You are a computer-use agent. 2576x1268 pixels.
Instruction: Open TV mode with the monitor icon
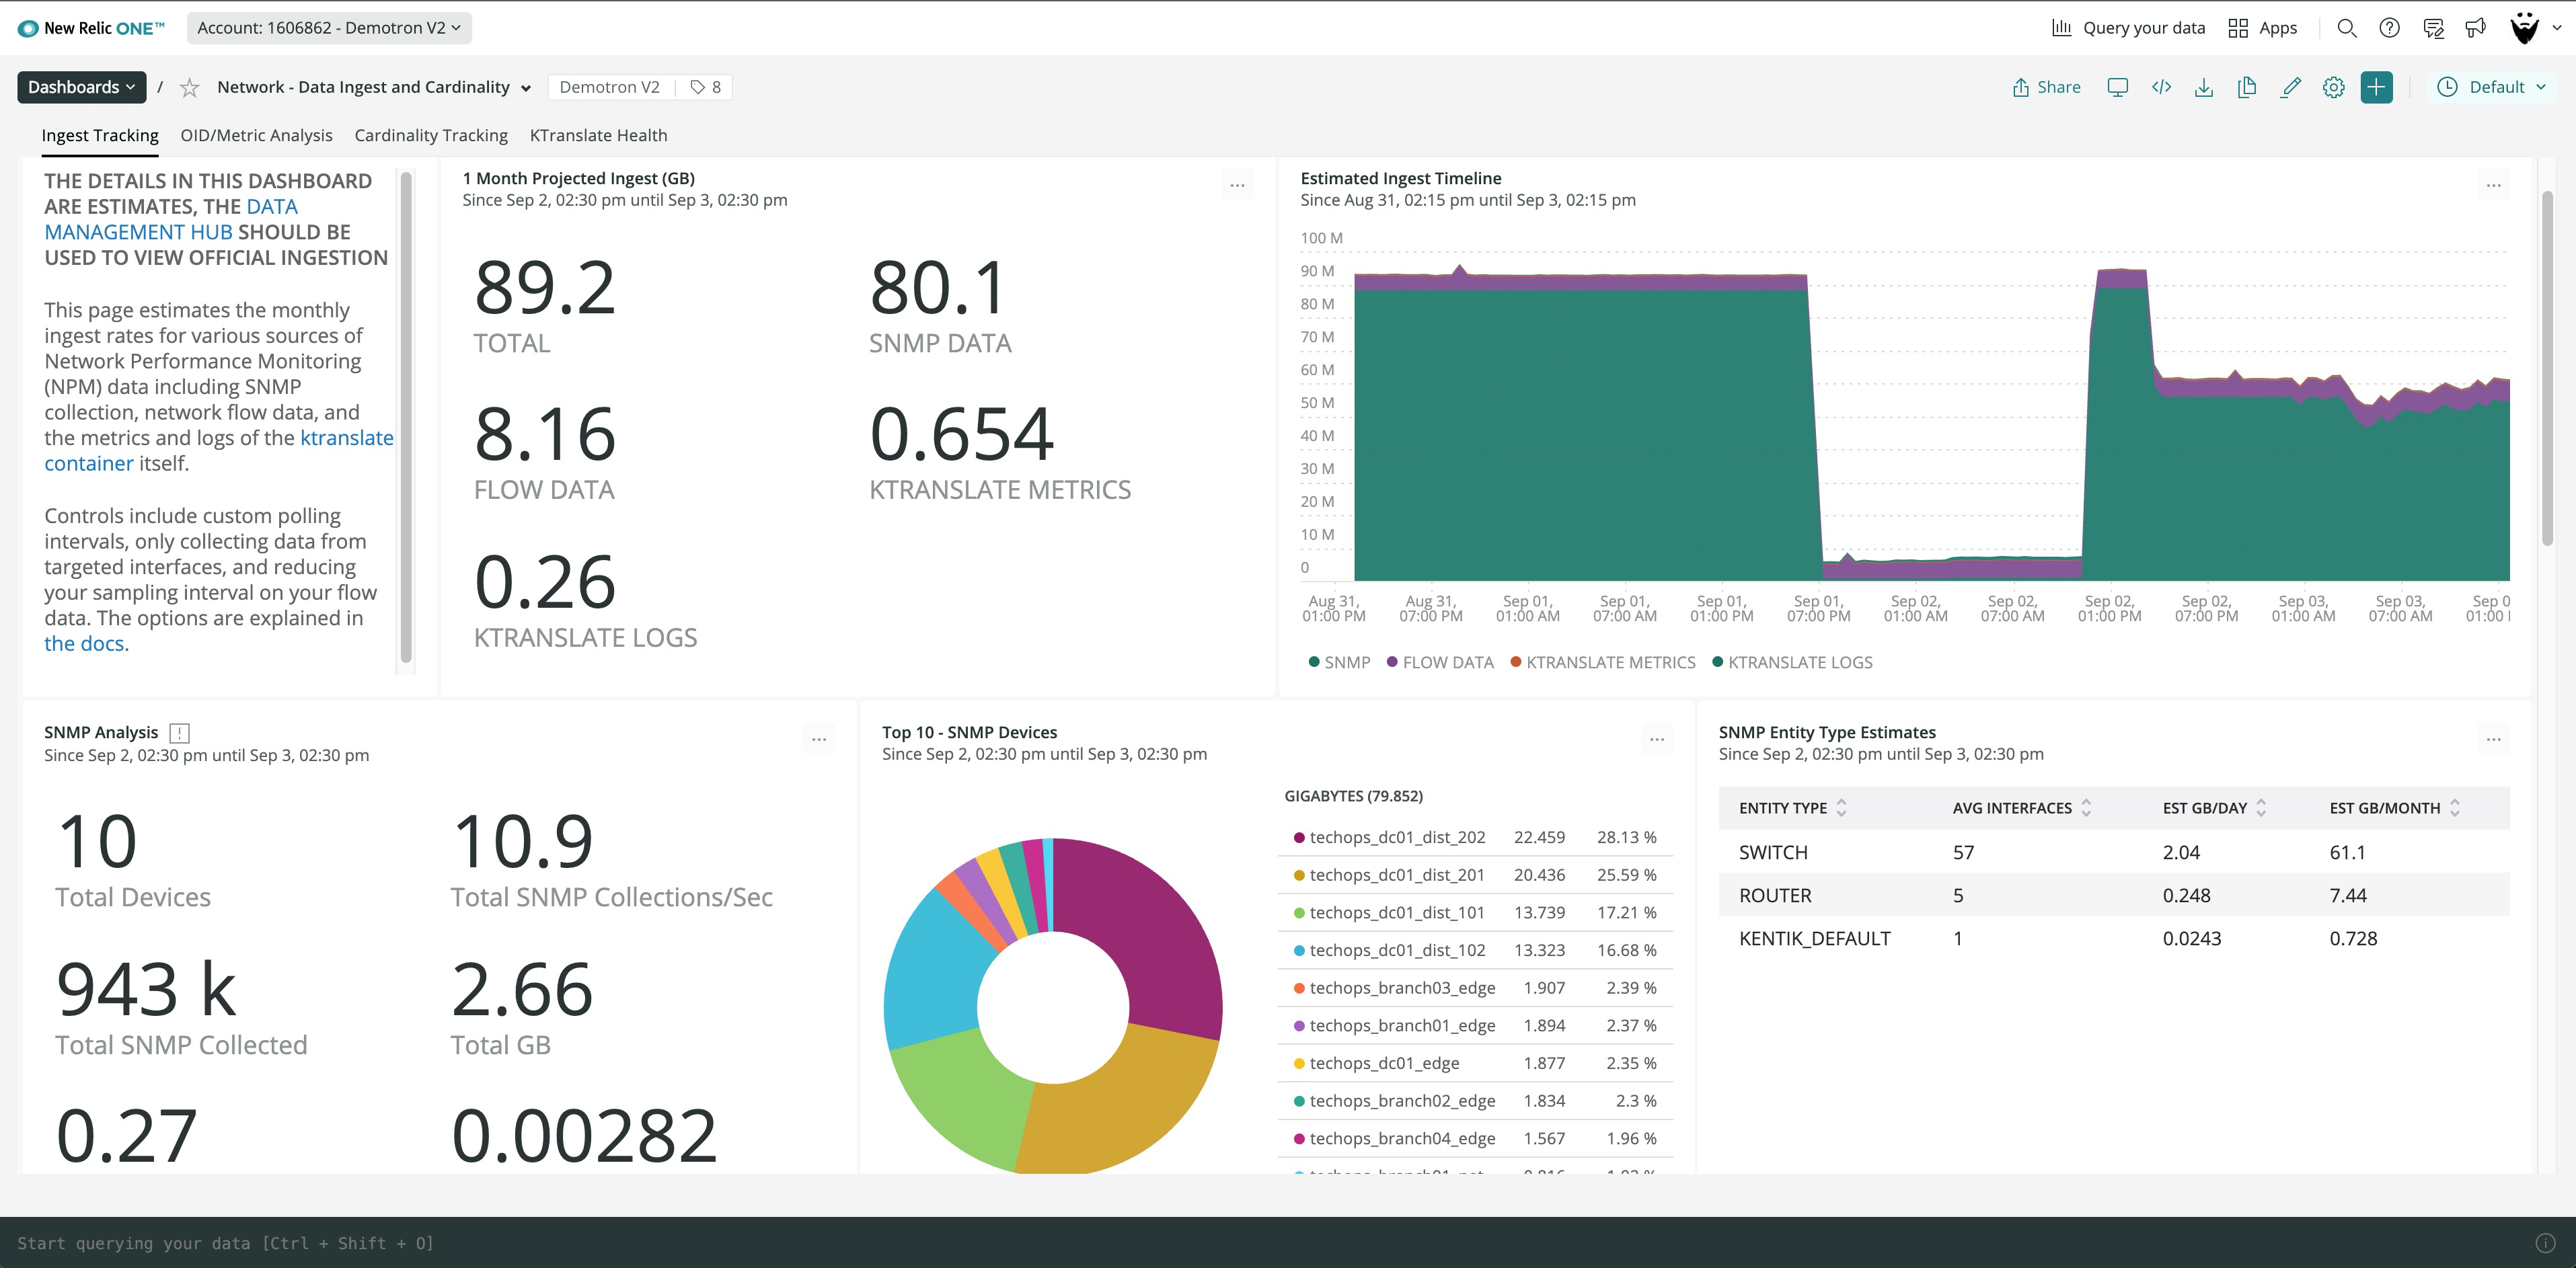point(2117,87)
